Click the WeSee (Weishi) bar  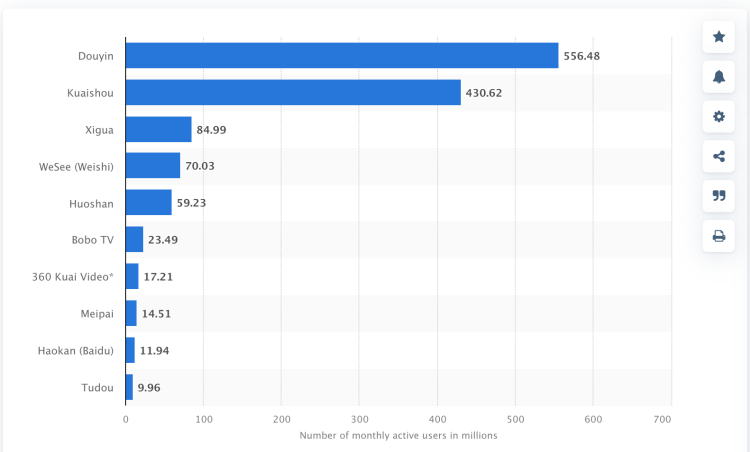tap(153, 165)
